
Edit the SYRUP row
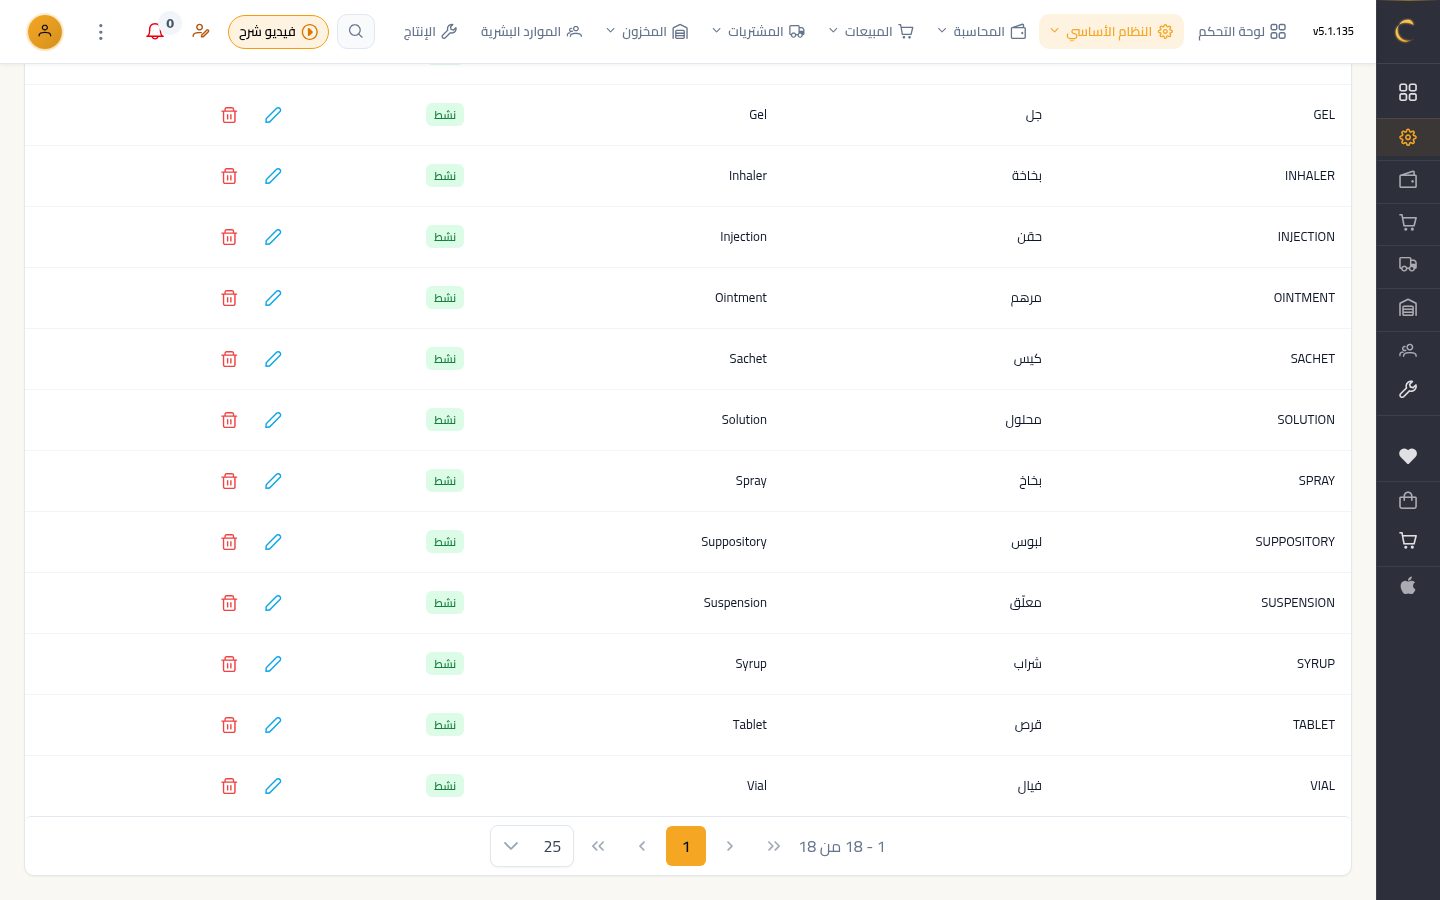tap(273, 664)
